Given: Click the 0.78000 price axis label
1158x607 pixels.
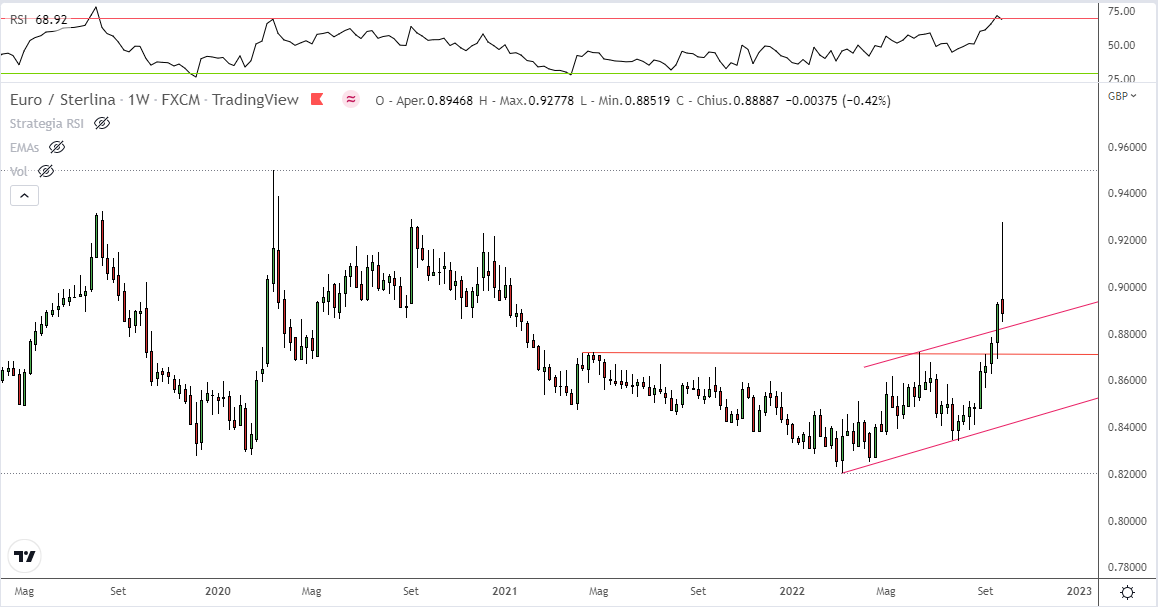Looking at the screenshot, I should [x=1127, y=568].
